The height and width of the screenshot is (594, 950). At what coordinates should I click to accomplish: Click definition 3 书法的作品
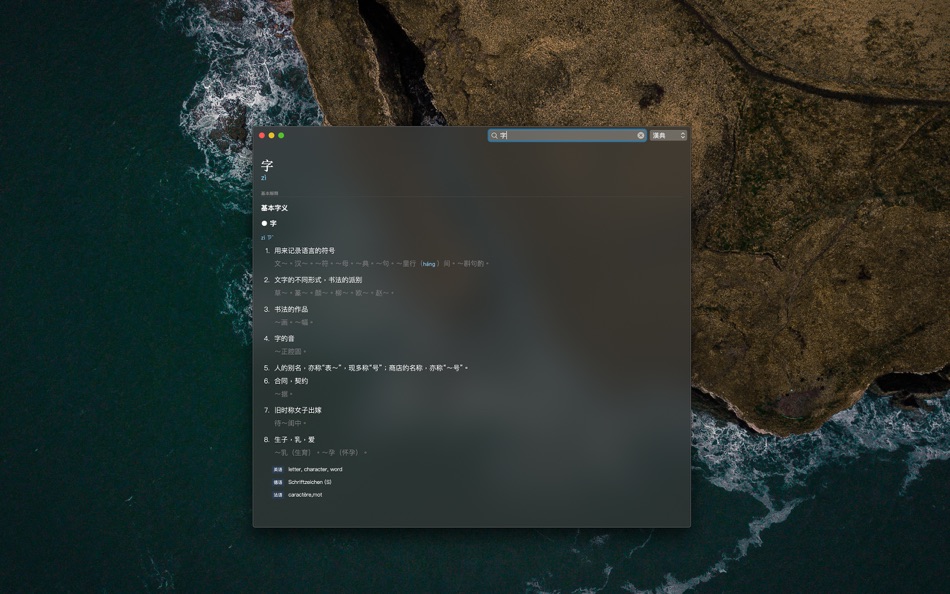(x=291, y=309)
